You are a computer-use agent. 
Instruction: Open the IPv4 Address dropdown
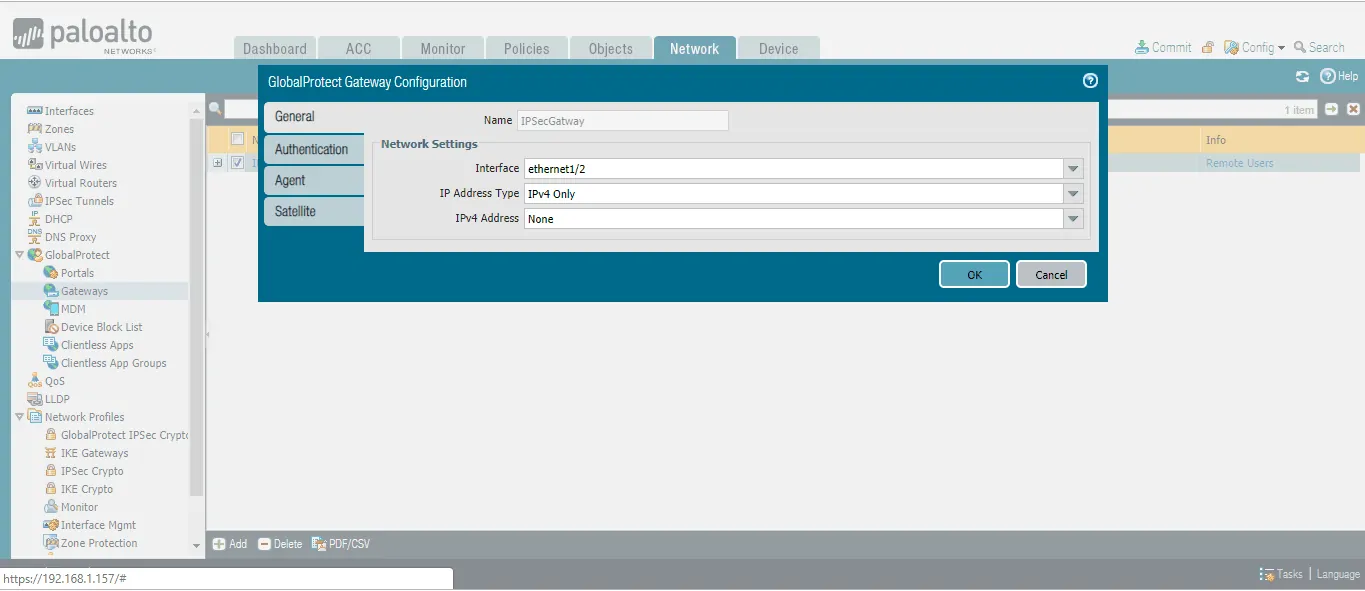click(1073, 219)
